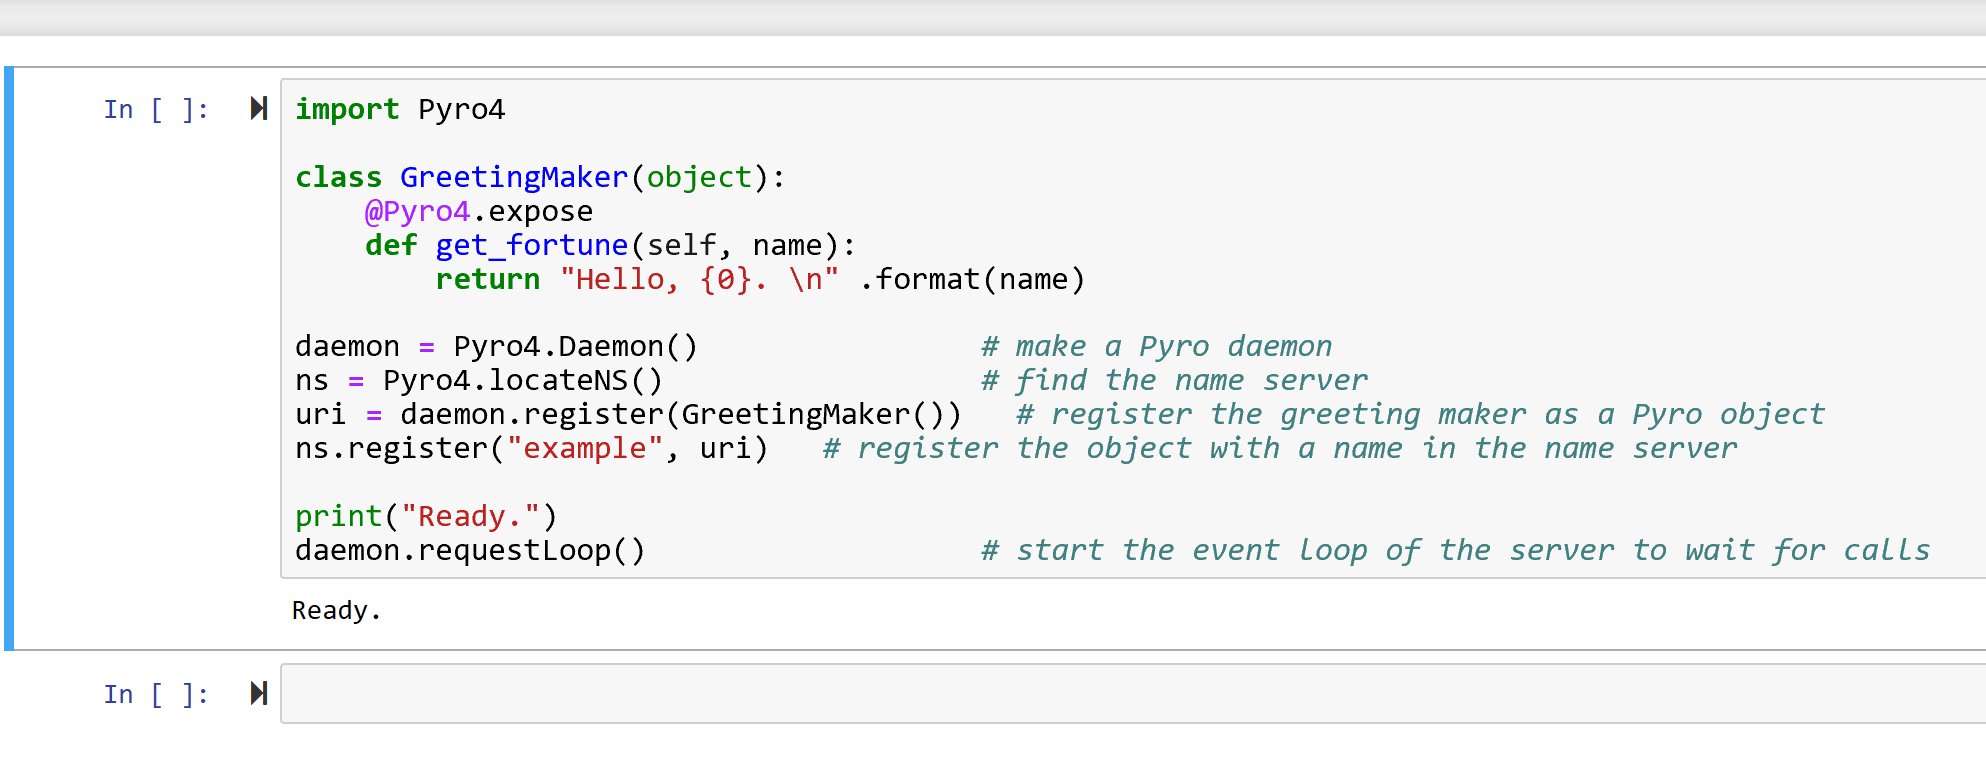The height and width of the screenshot is (764, 1986).
Task: Click comment '# start the event loop of the server'
Action: pos(1298,550)
